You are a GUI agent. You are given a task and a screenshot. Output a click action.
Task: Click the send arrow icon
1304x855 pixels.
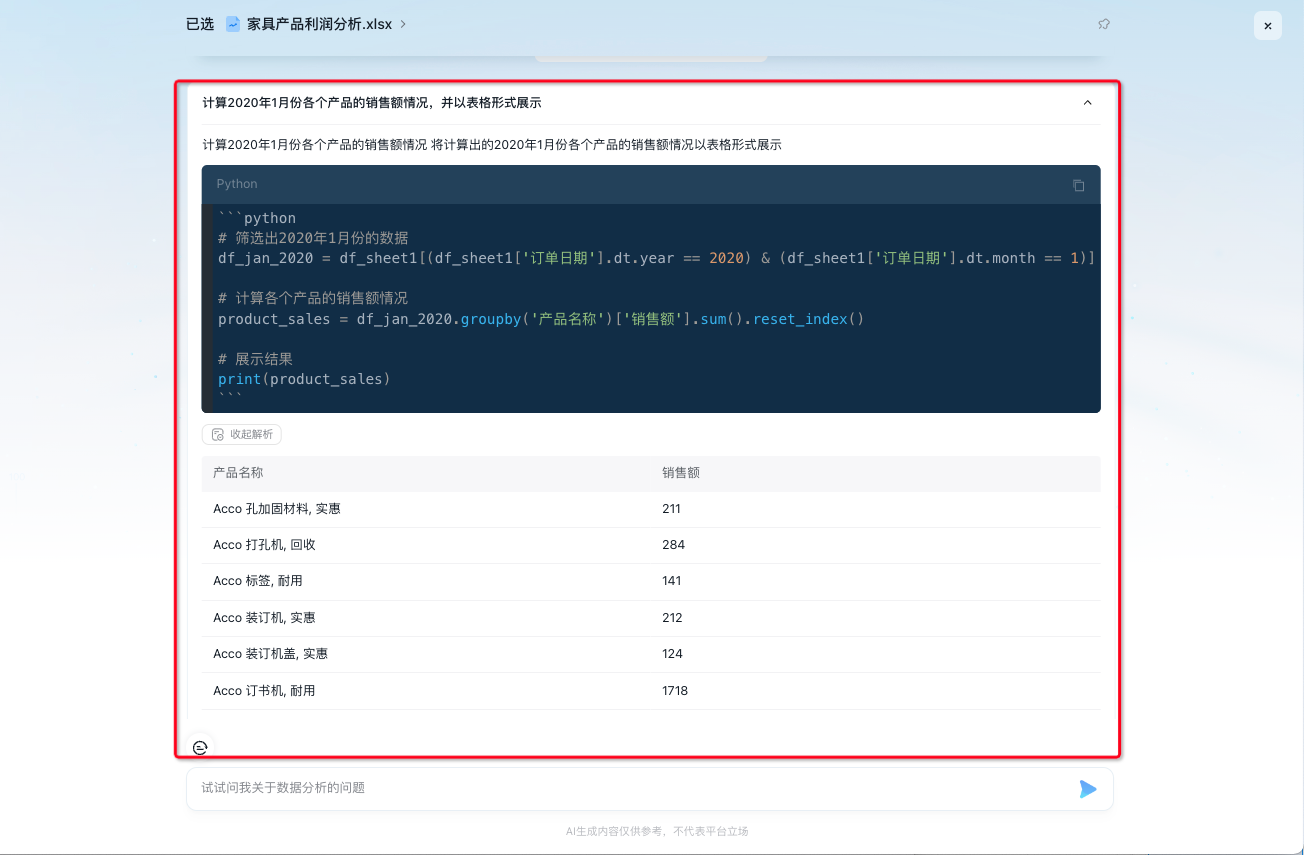[1088, 789]
